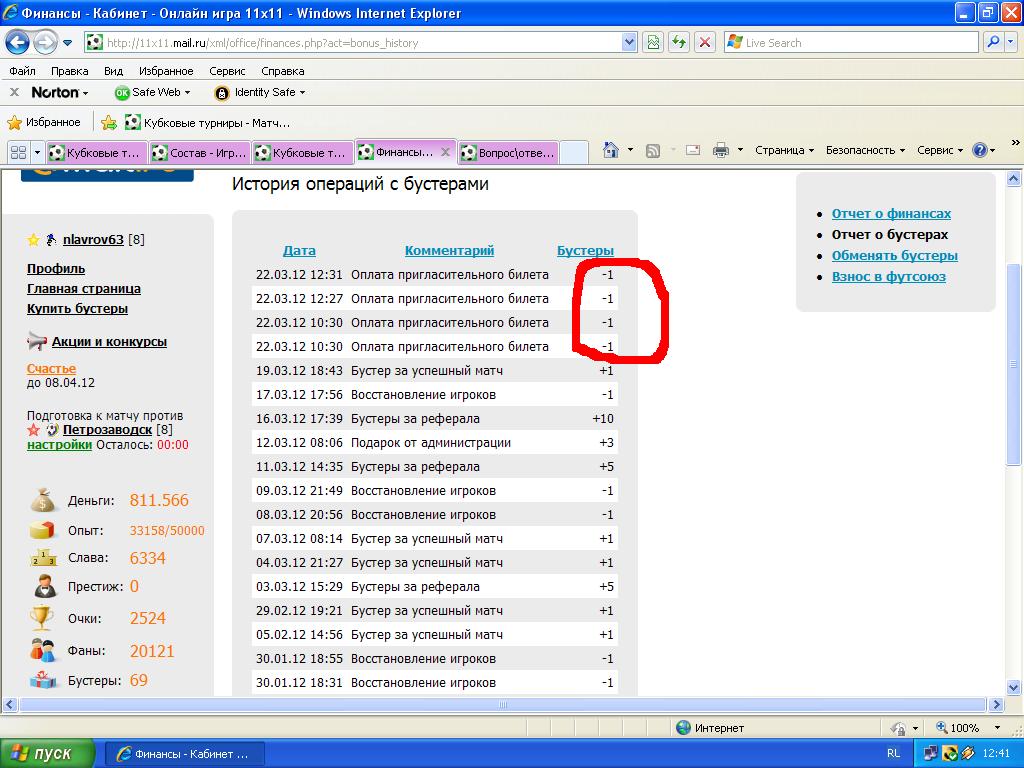Switch to the Вопрос\отве... tab
1024x768 pixels.
(508, 153)
